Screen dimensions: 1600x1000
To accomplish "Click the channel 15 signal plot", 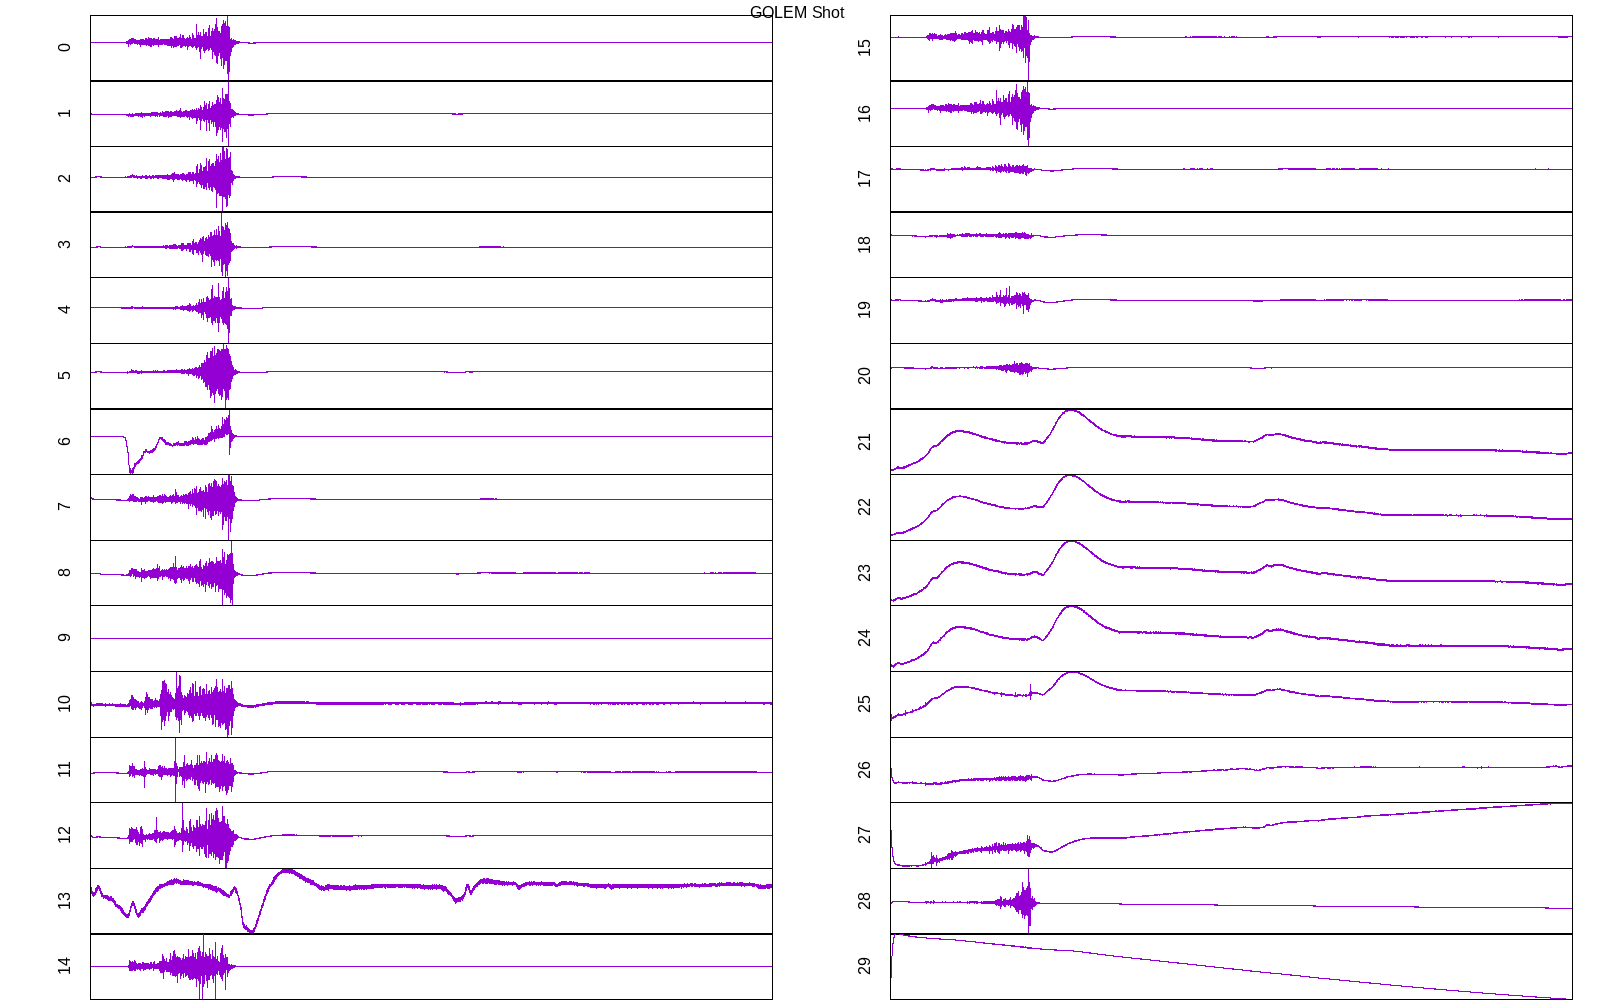I will pyautogui.click(x=1231, y=48).
